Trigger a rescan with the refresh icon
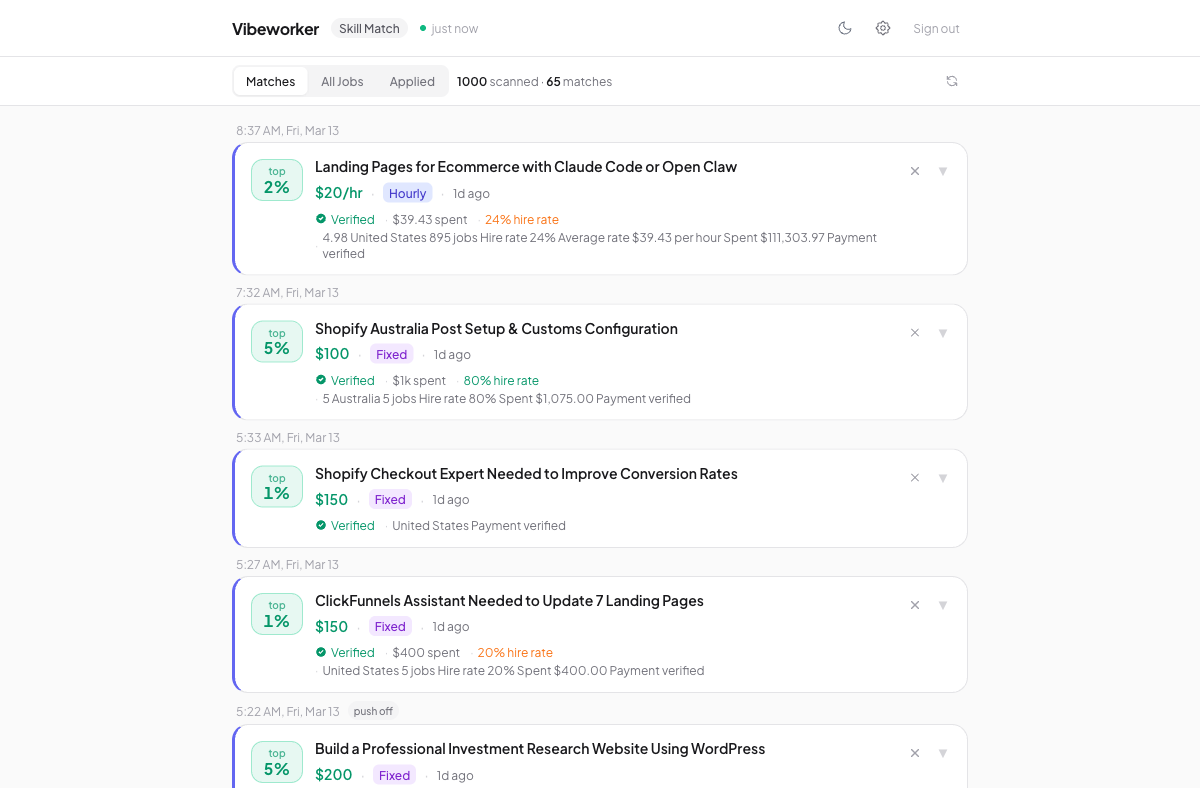Viewport: 1200px width, 788px height. coord(952,81)
